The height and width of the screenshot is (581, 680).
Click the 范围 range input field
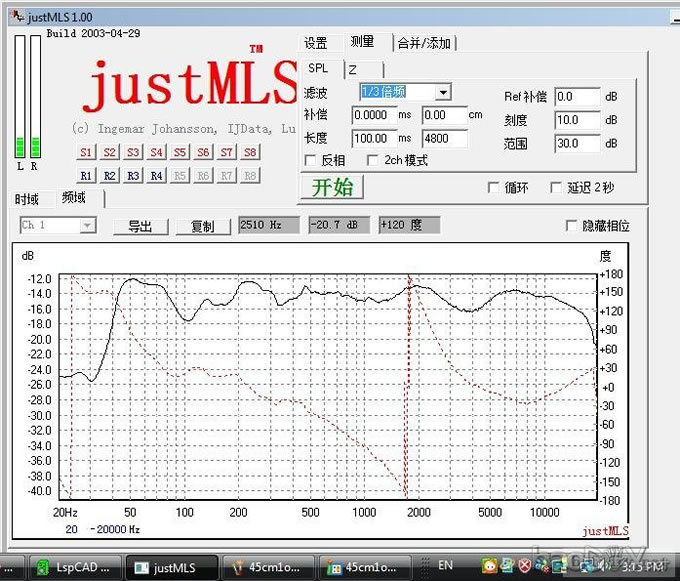pyautogui.click(x=576, y=143)
